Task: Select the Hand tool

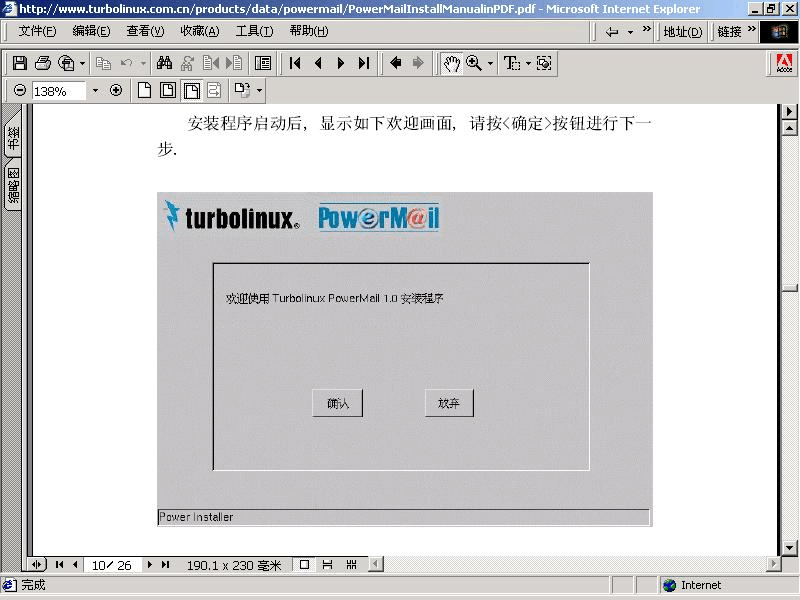Action: 452,63
